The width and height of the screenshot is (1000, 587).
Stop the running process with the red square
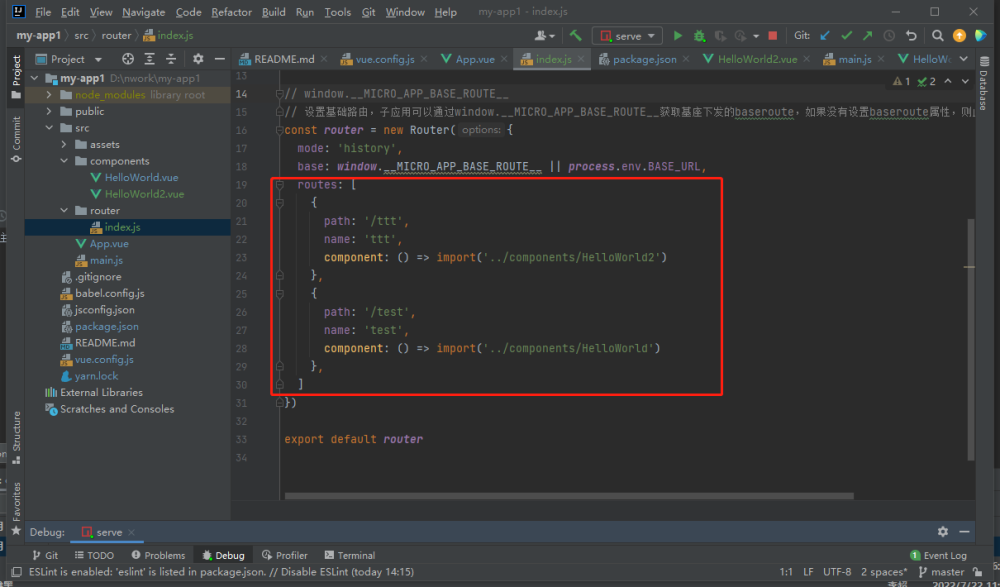(x=772, y=36)
